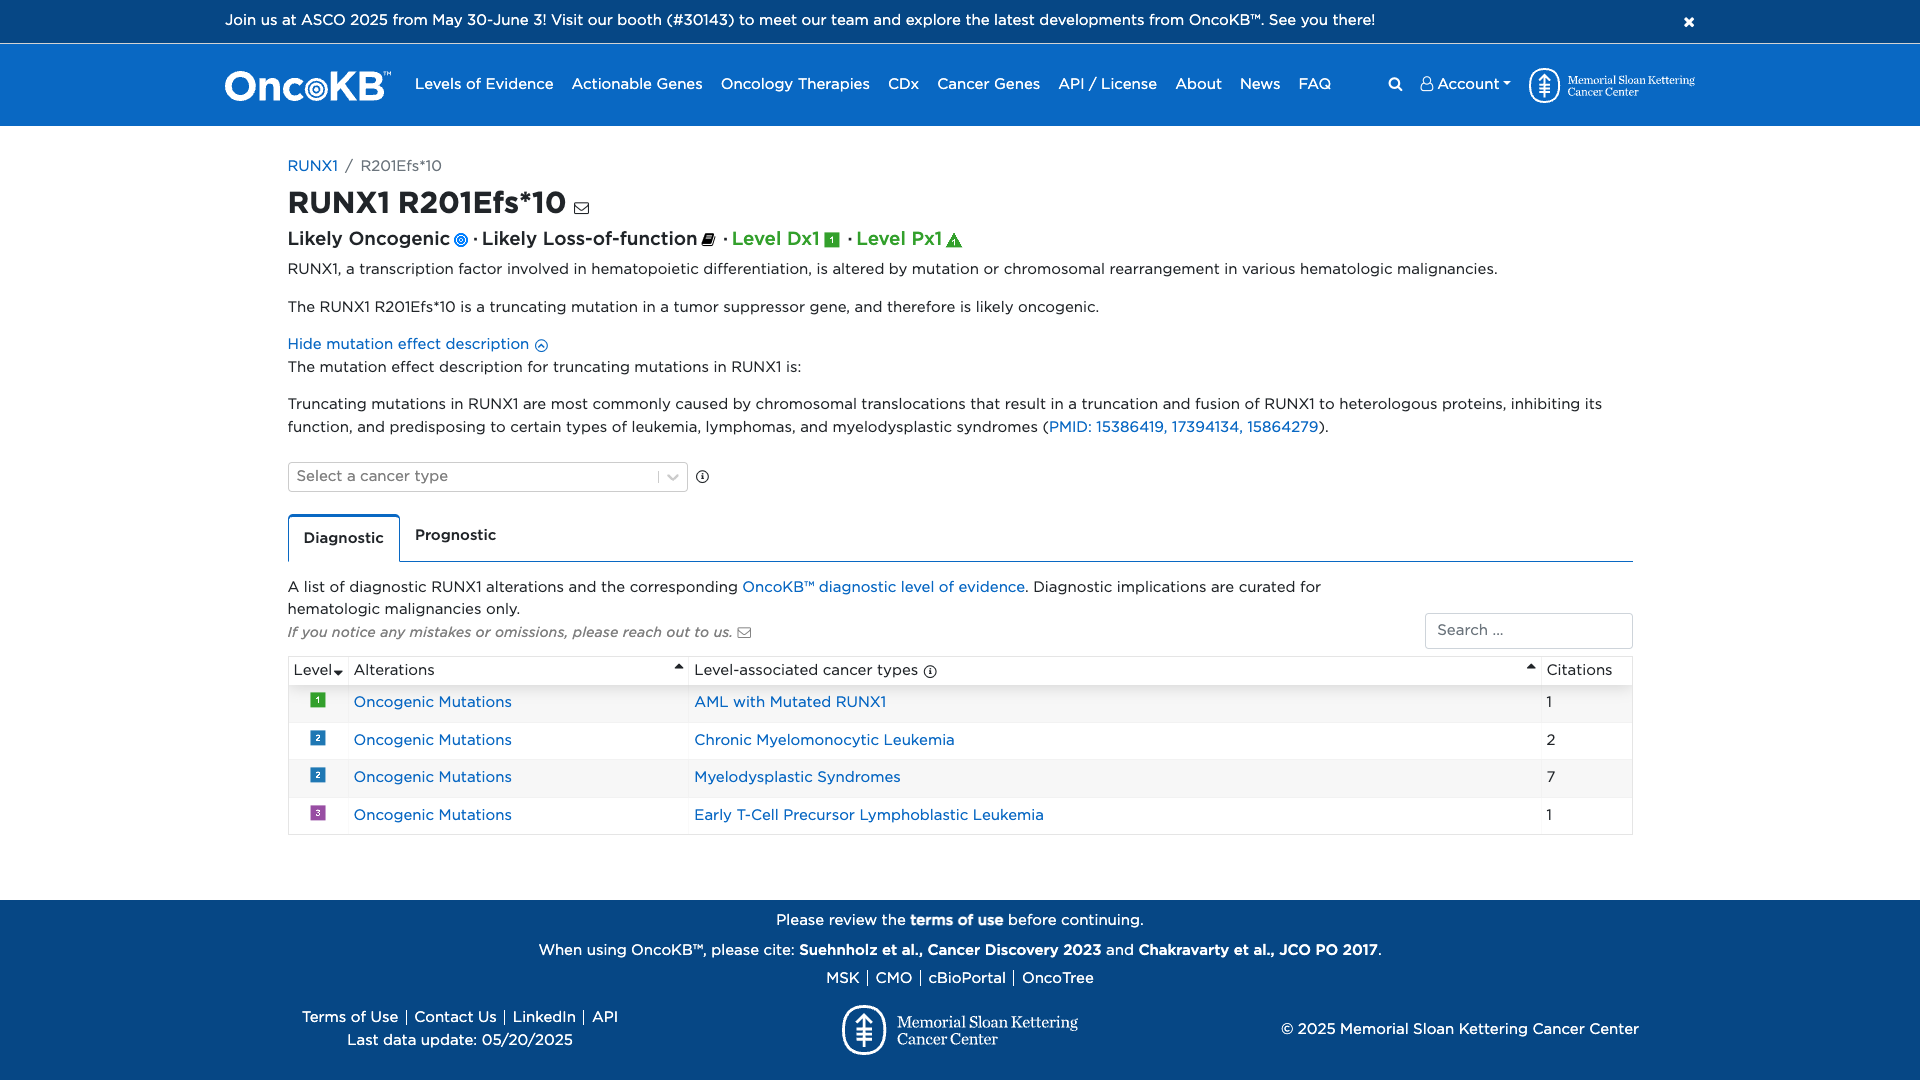Close the ASCO 2025 announcement banner
Image resolution: width=1920 pixels, height=1080 pixels.
tap(1688, 22)
